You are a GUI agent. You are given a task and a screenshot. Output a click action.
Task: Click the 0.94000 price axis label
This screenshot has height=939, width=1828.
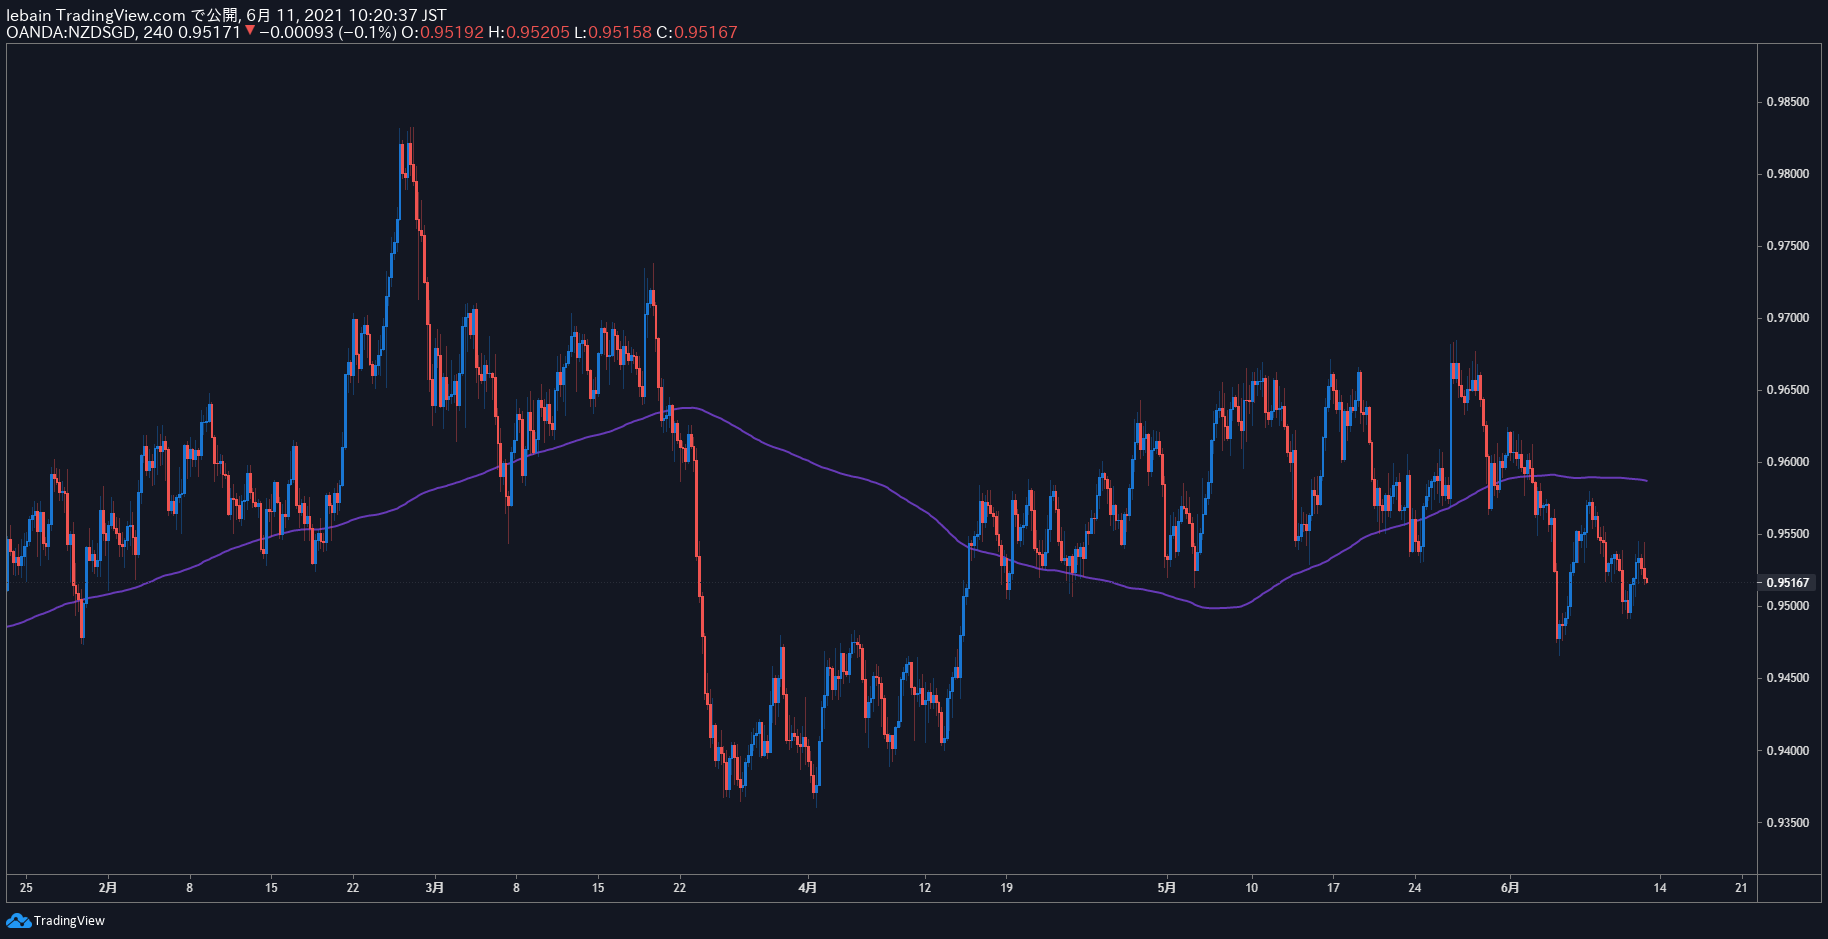click(x=1788, y=751)
